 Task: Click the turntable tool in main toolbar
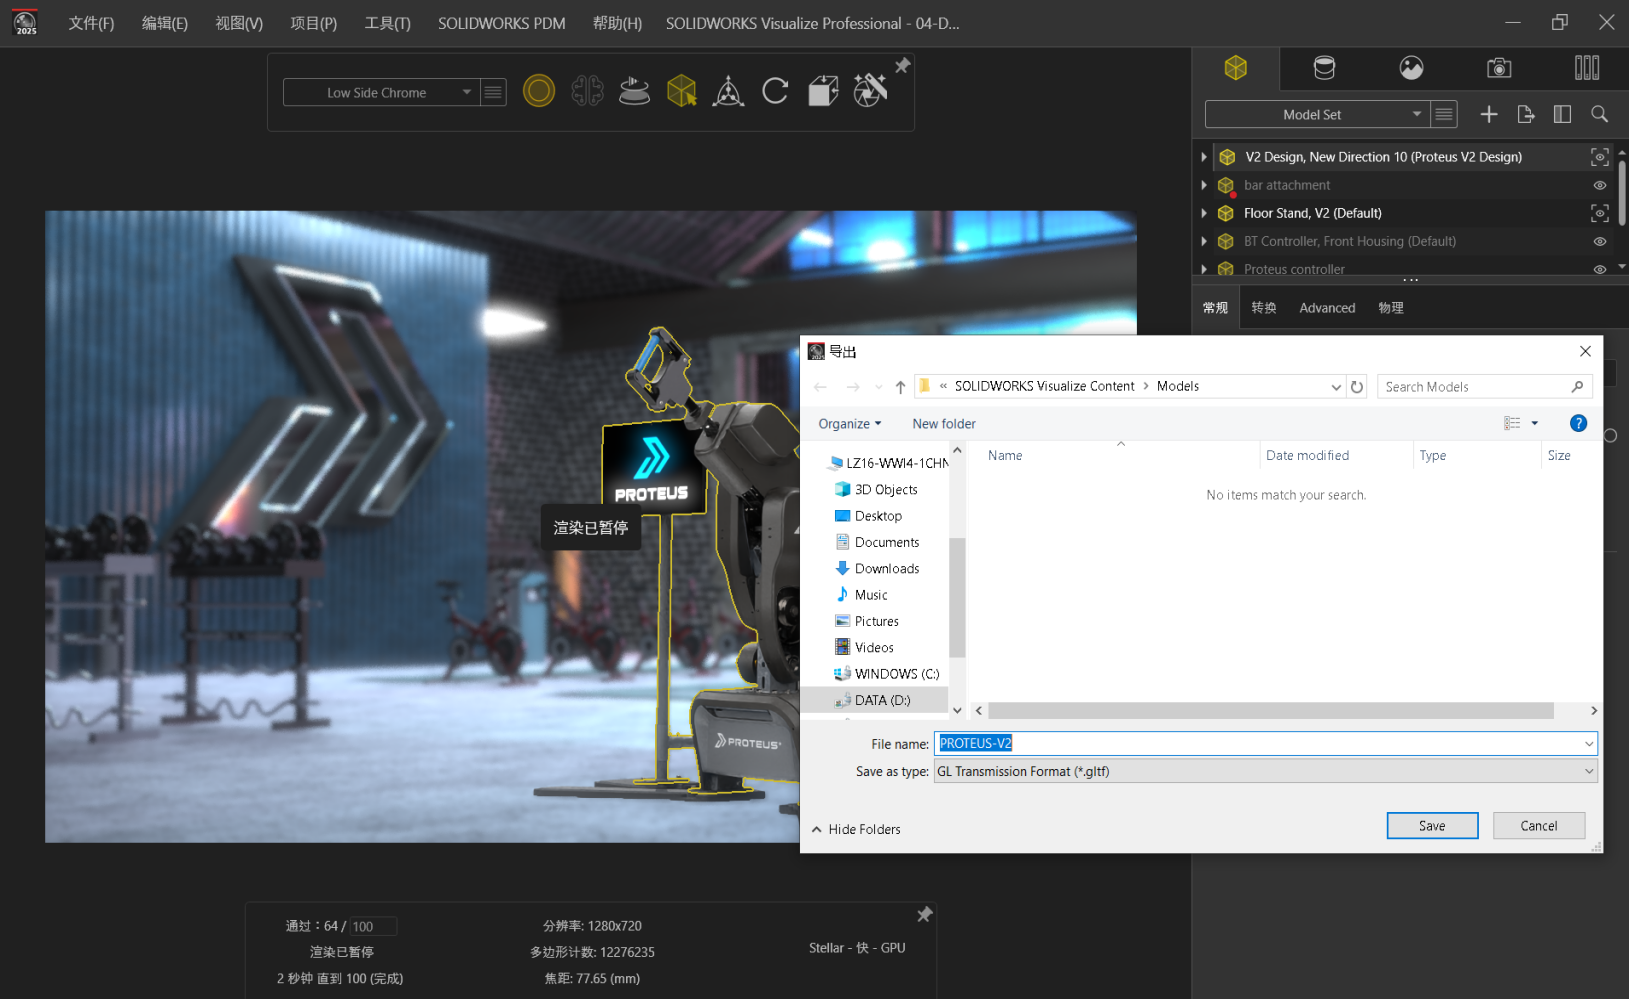[634, 91]
